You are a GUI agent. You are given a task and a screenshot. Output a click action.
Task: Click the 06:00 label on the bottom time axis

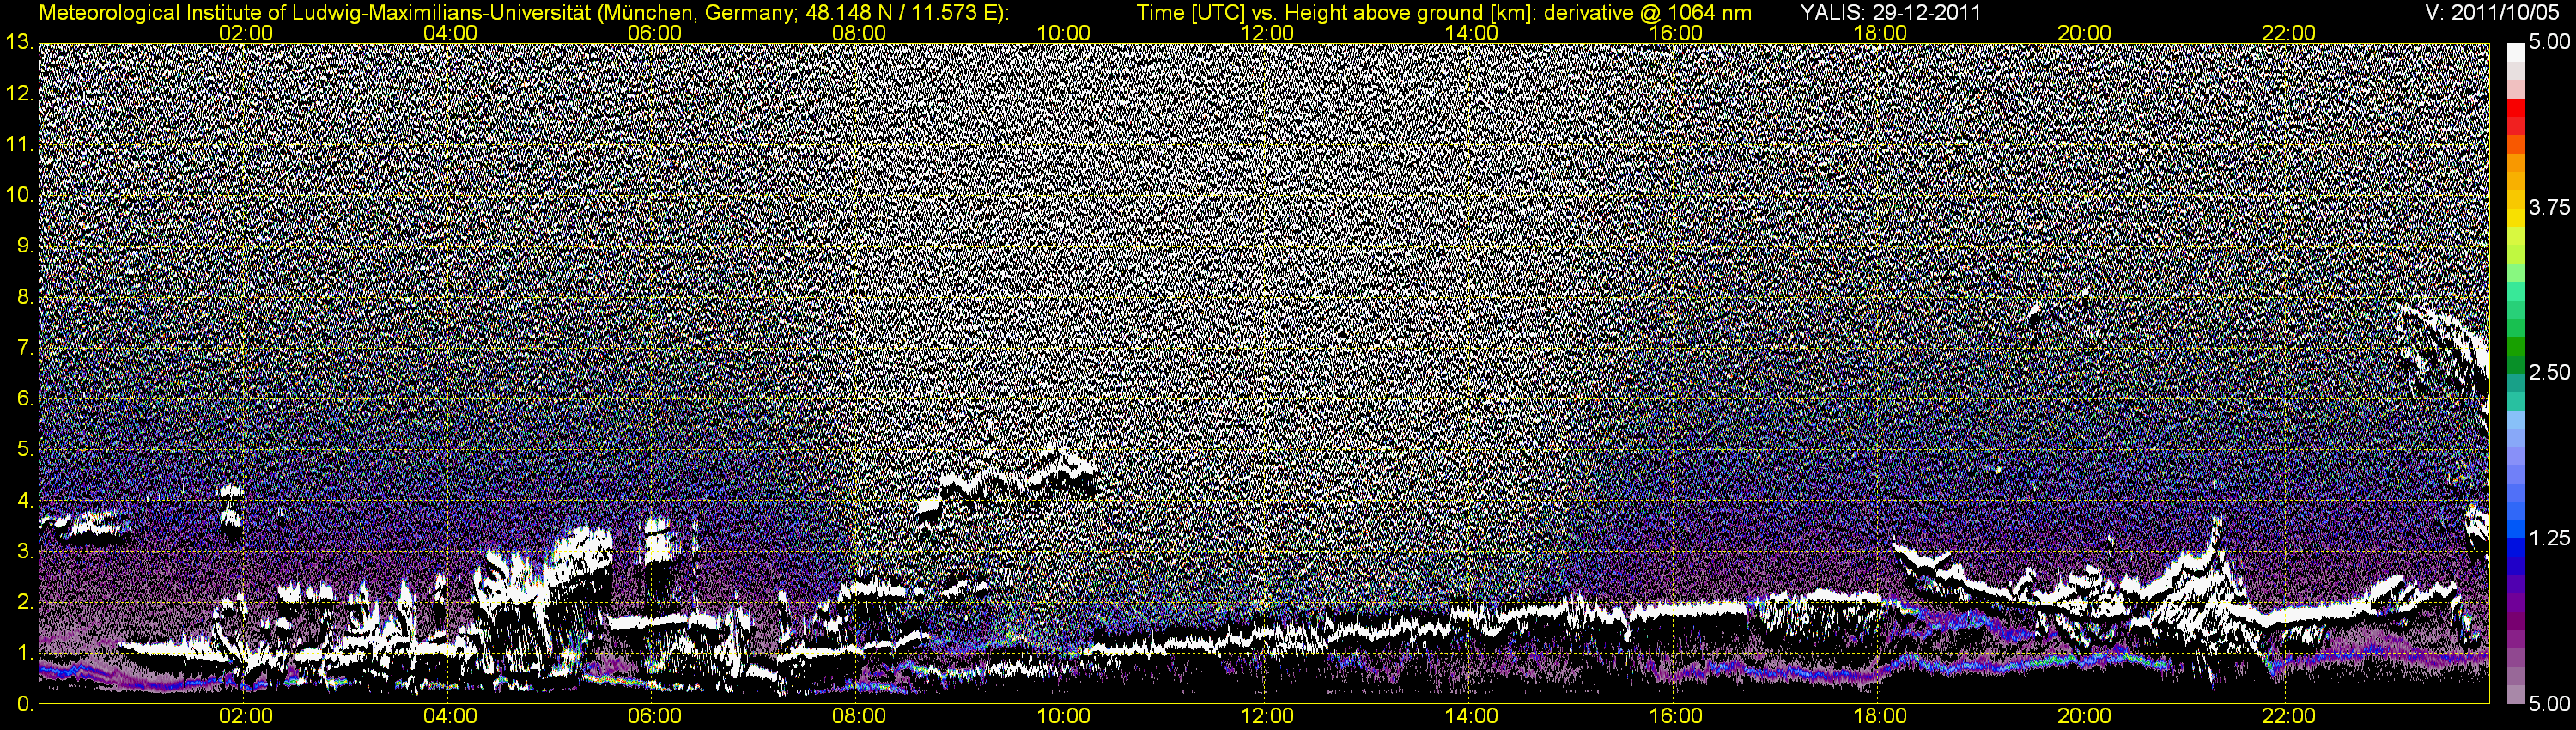[x=655, y=716]
